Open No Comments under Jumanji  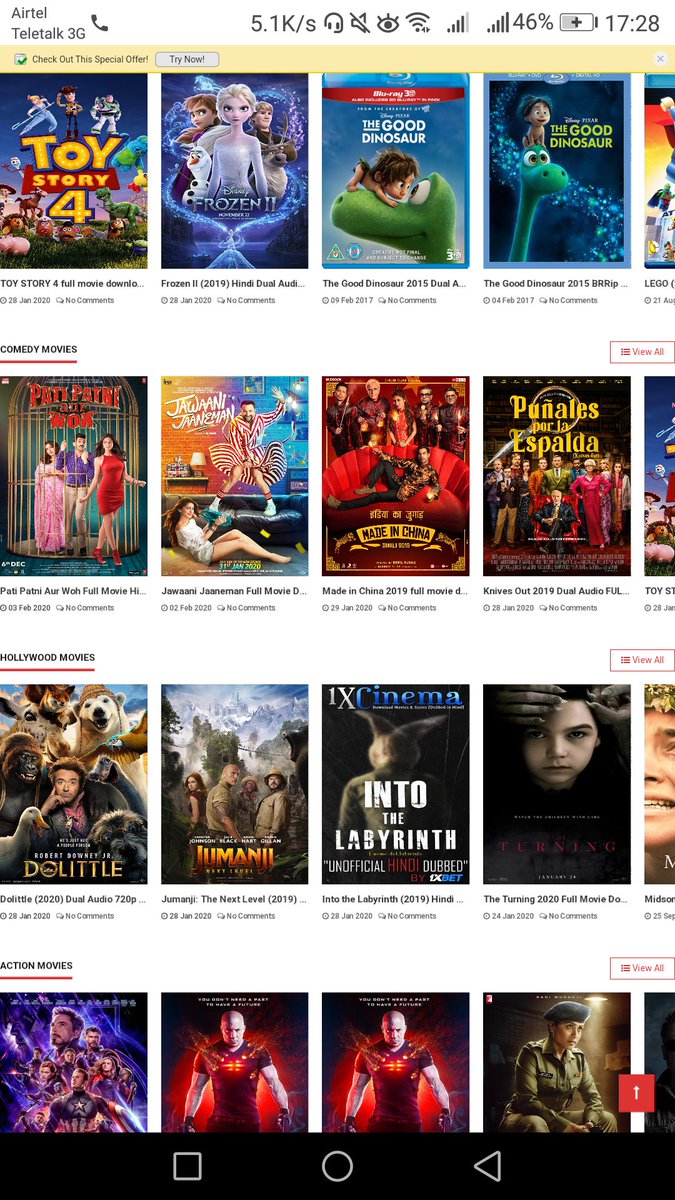click(x=246, y=916)
